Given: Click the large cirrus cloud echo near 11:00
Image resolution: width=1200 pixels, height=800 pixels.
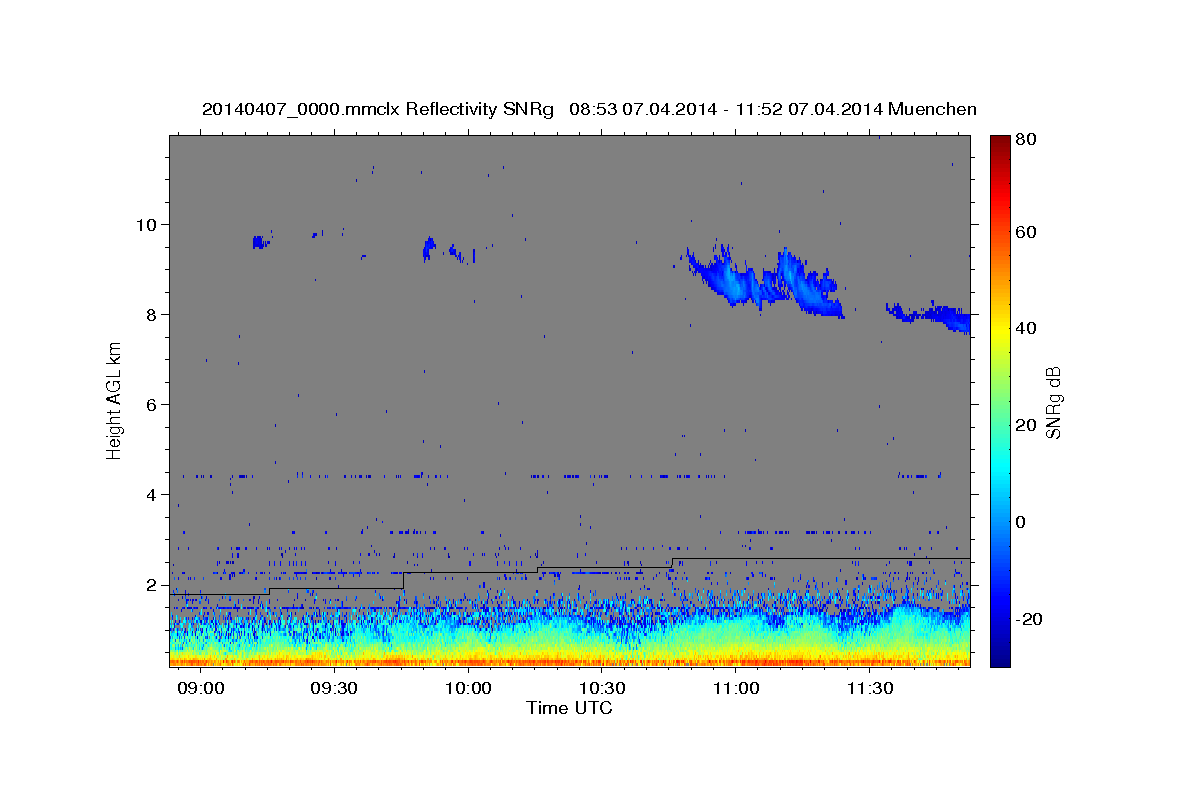Looking at the screenshot, I should tap(765, 280).
